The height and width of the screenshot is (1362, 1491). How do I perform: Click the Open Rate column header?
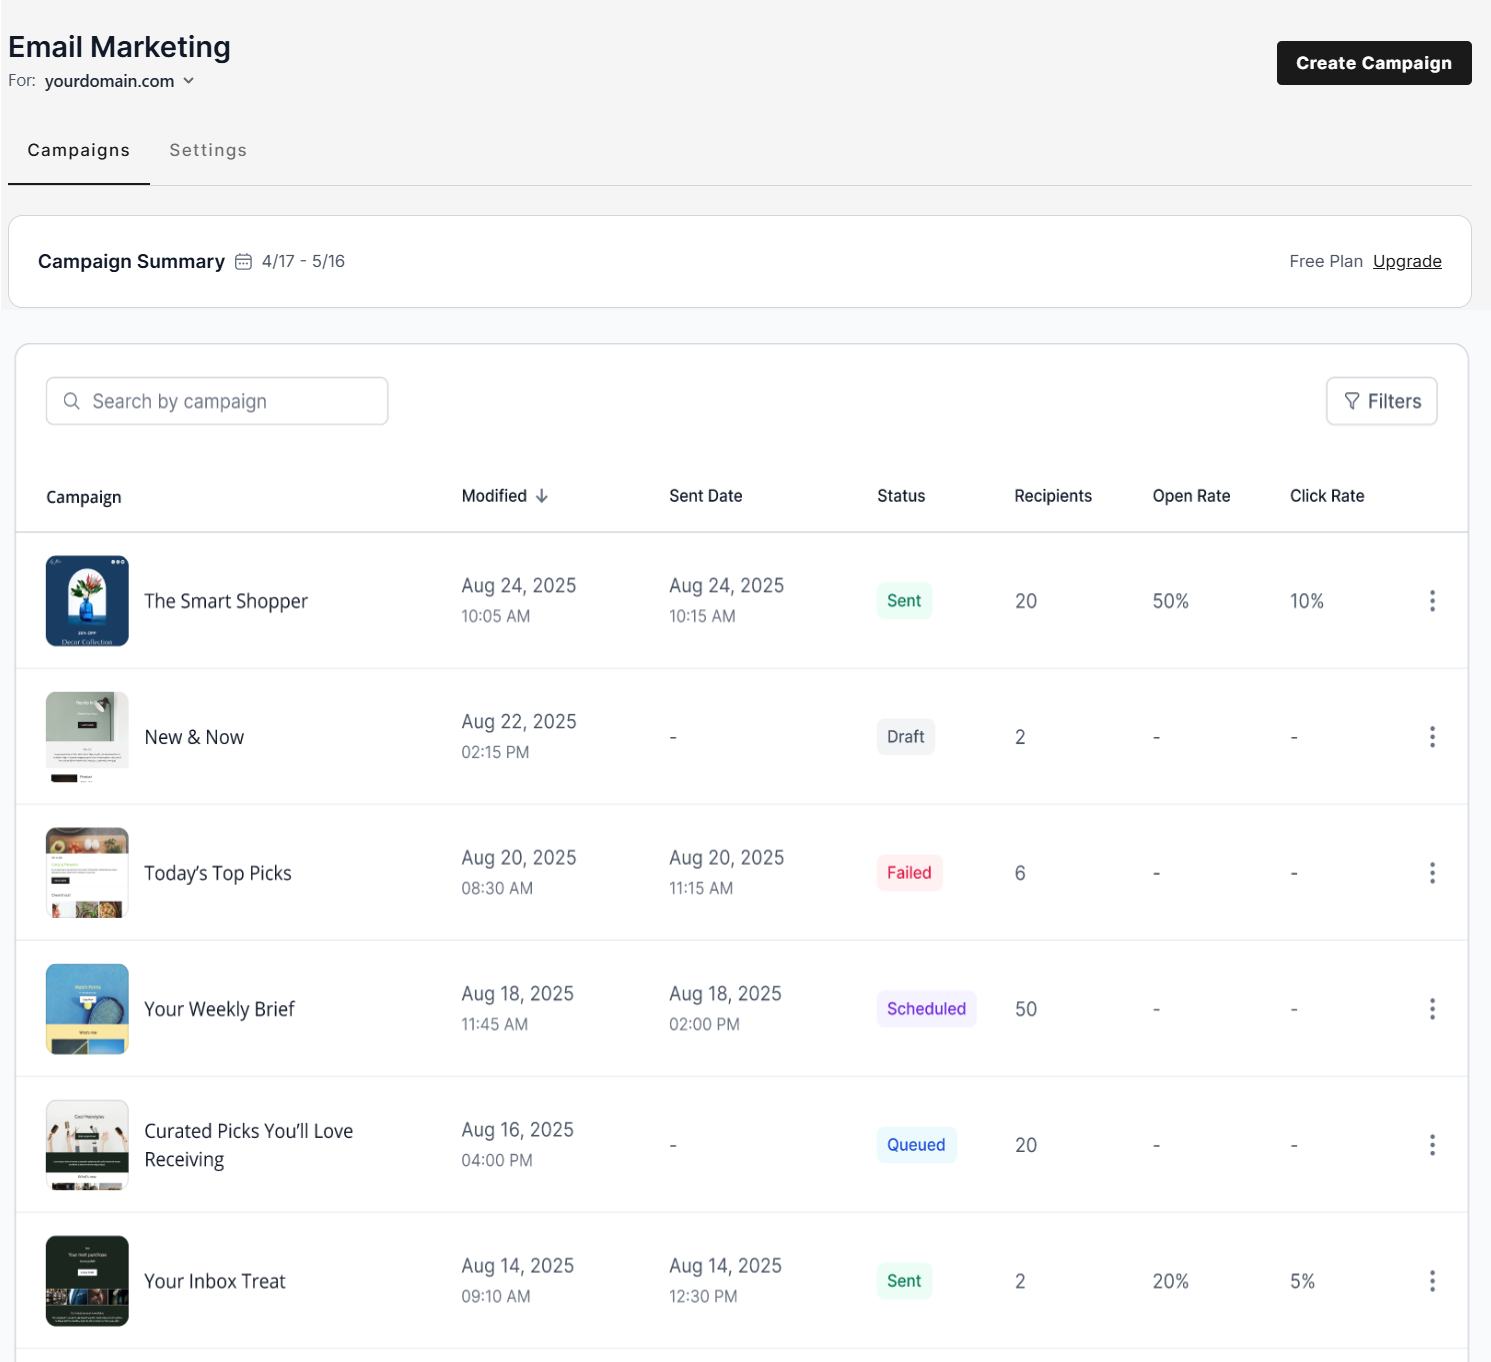pyautogui.click(x=1191, y=496)
